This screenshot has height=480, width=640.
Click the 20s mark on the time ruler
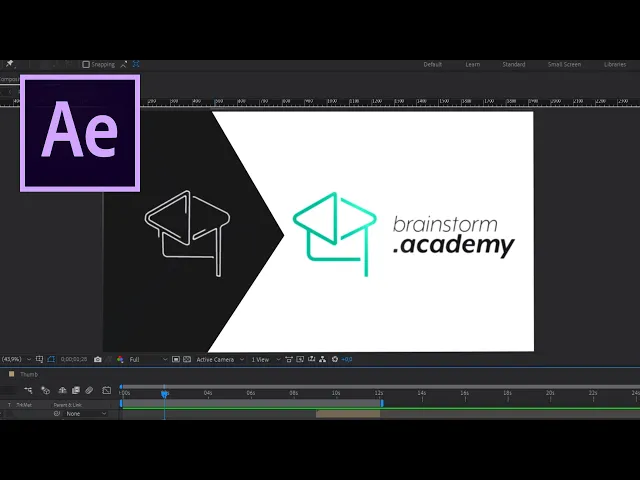coord(550,393)
